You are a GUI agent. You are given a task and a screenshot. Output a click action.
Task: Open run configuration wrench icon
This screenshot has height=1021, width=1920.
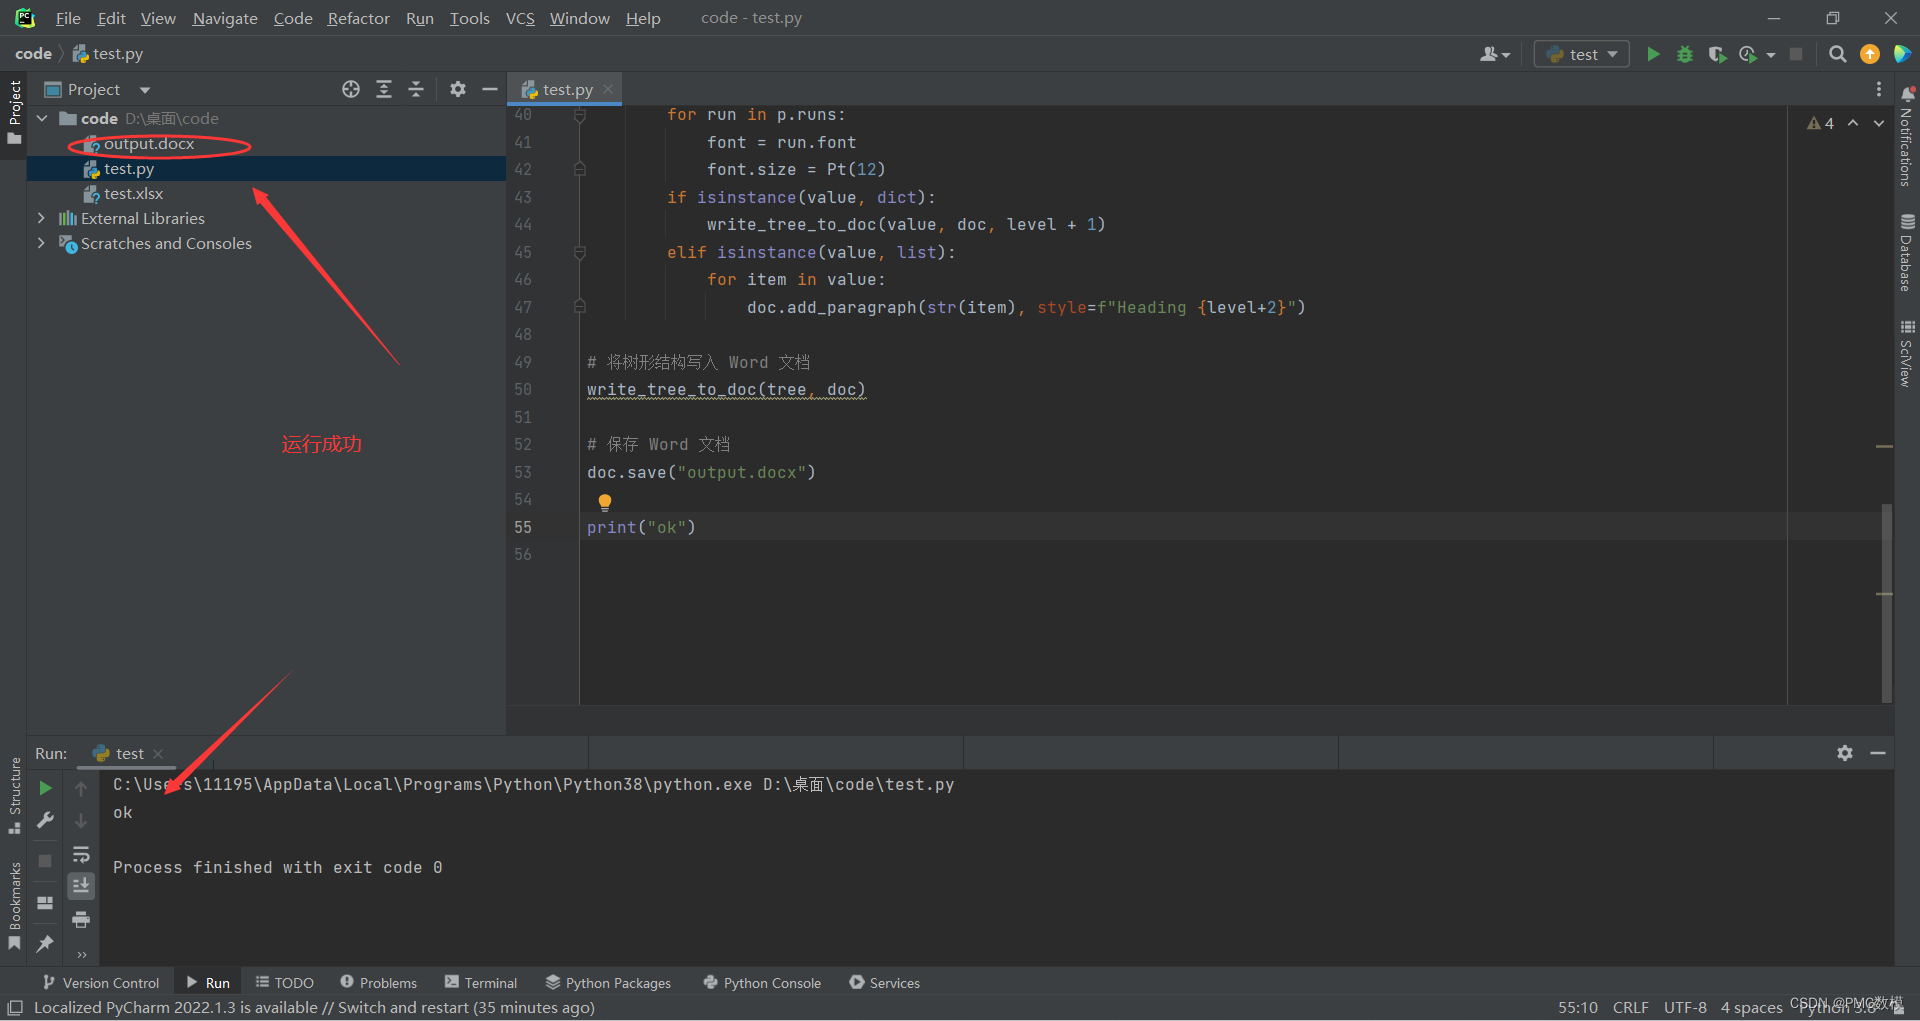[45, 820]
